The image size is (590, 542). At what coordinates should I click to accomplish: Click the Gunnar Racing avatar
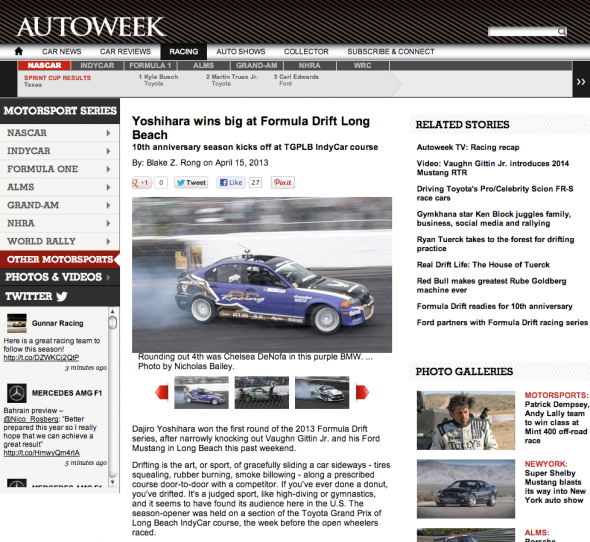click(x=17, y=323)
